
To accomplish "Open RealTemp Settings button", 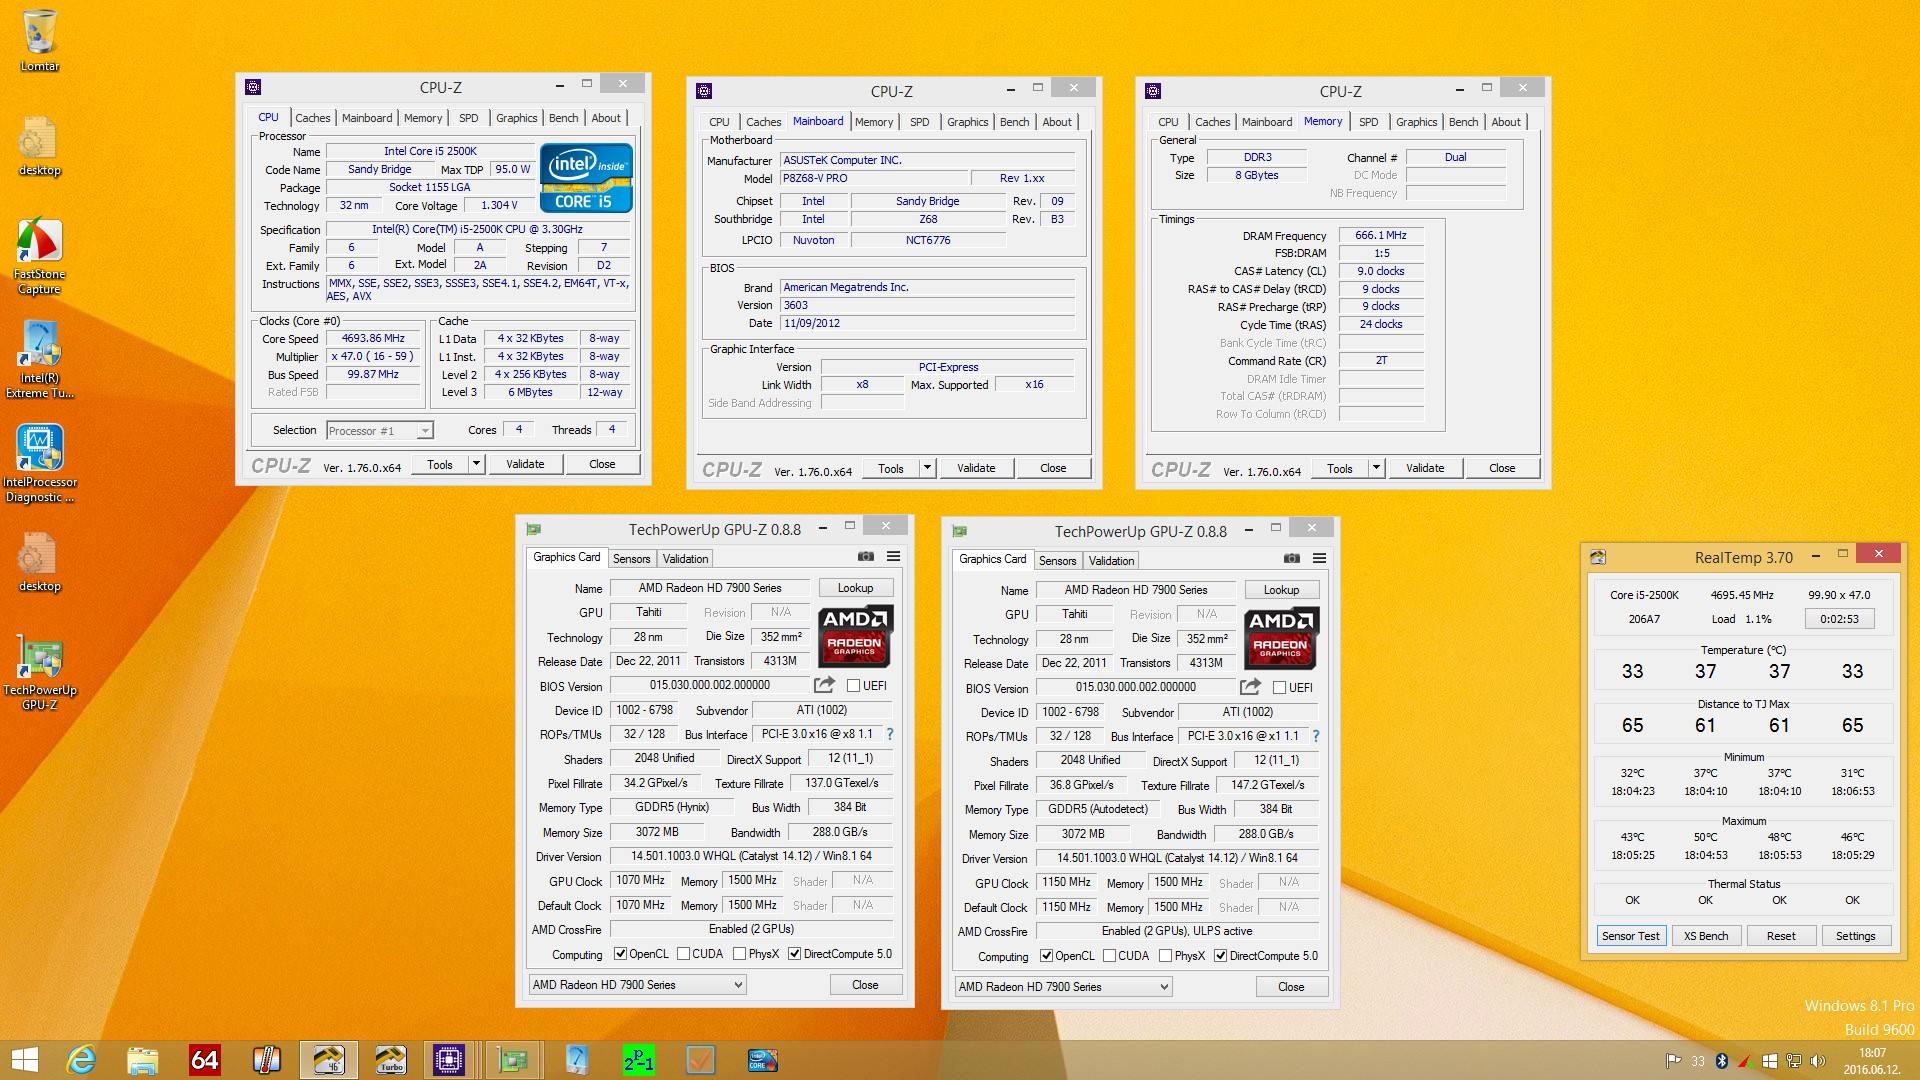I will tap(1856, 936).
